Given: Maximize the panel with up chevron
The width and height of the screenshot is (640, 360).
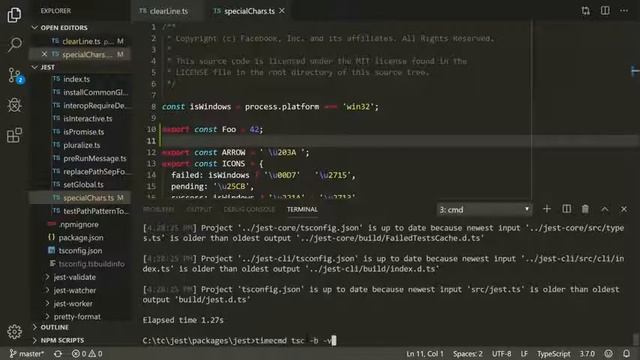Looking at the screenshot, I should coord(604,209).
